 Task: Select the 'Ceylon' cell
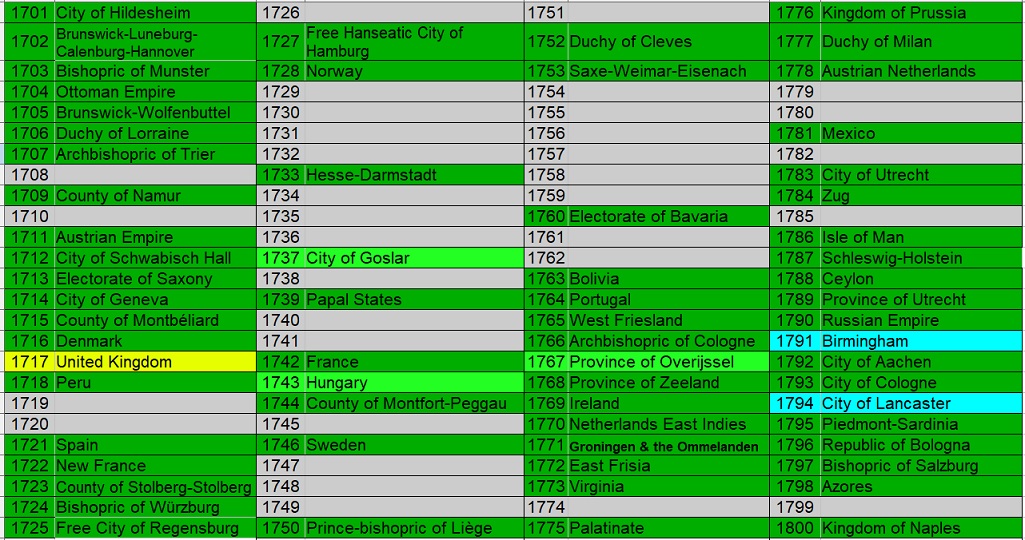click(x=922, y=279)
